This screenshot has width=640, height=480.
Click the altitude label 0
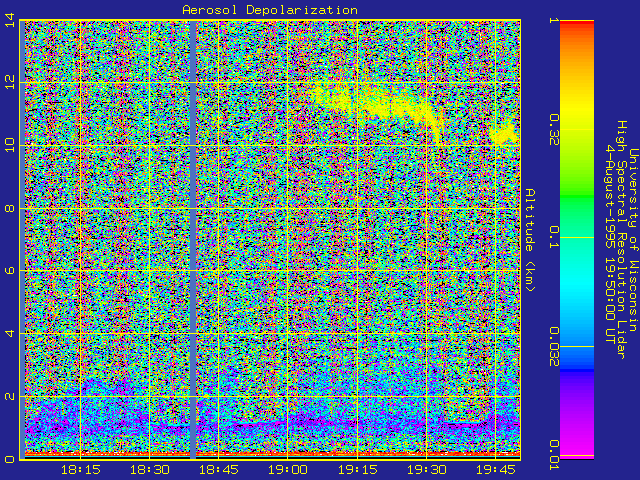(10, 459)
